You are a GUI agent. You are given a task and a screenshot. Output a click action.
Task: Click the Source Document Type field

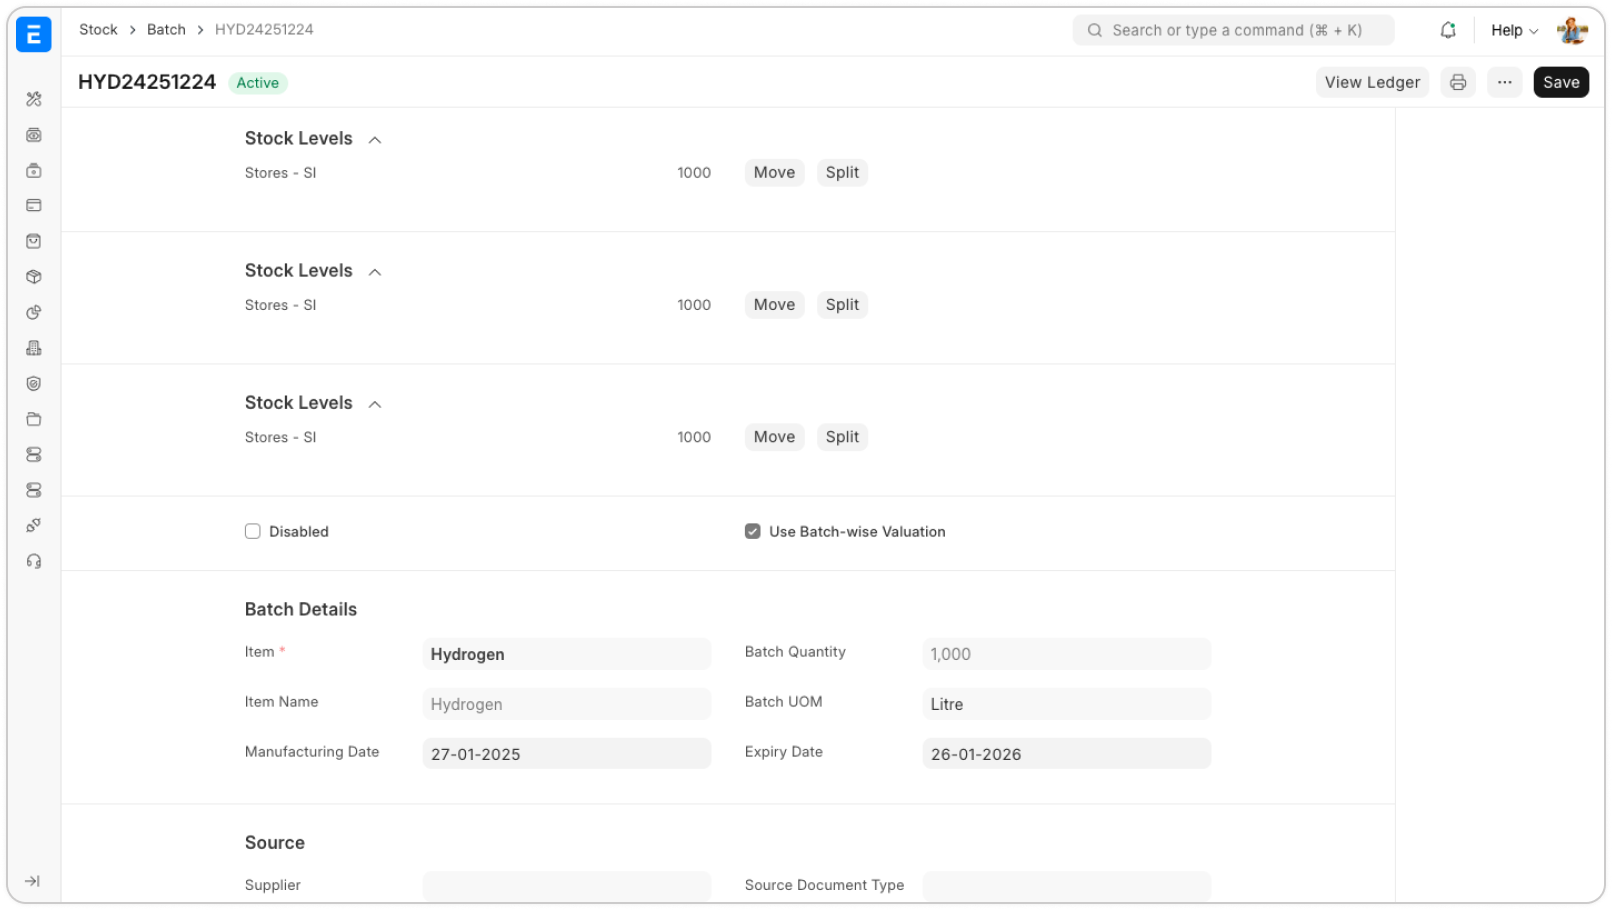tap(1066, 886)
